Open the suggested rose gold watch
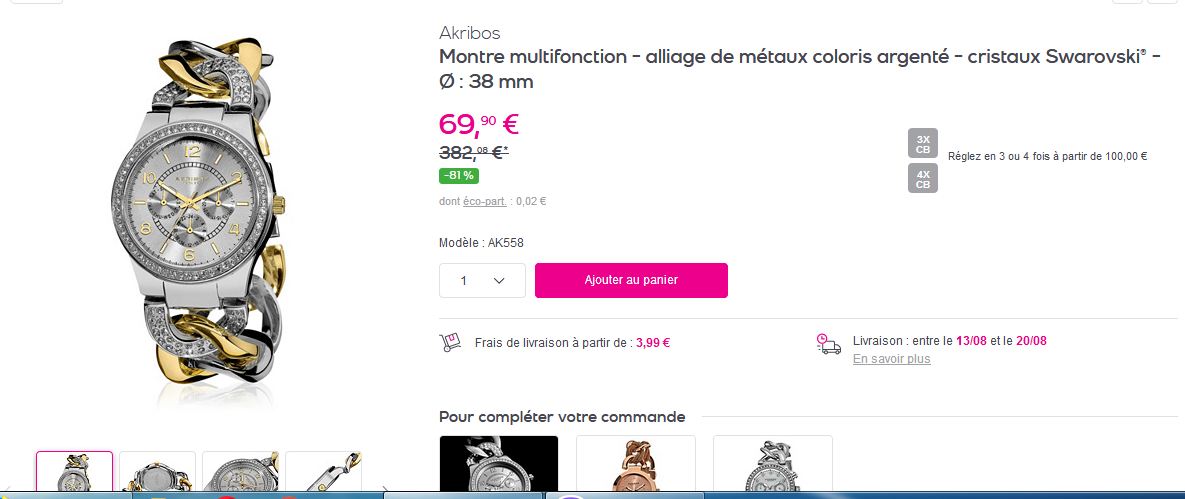Viewport: 1185px width, 499px height. pos(636,465)
